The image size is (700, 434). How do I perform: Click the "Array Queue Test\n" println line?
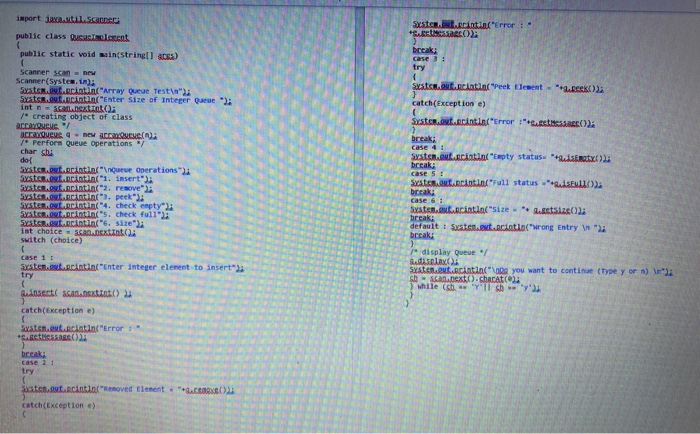point(105,91)
